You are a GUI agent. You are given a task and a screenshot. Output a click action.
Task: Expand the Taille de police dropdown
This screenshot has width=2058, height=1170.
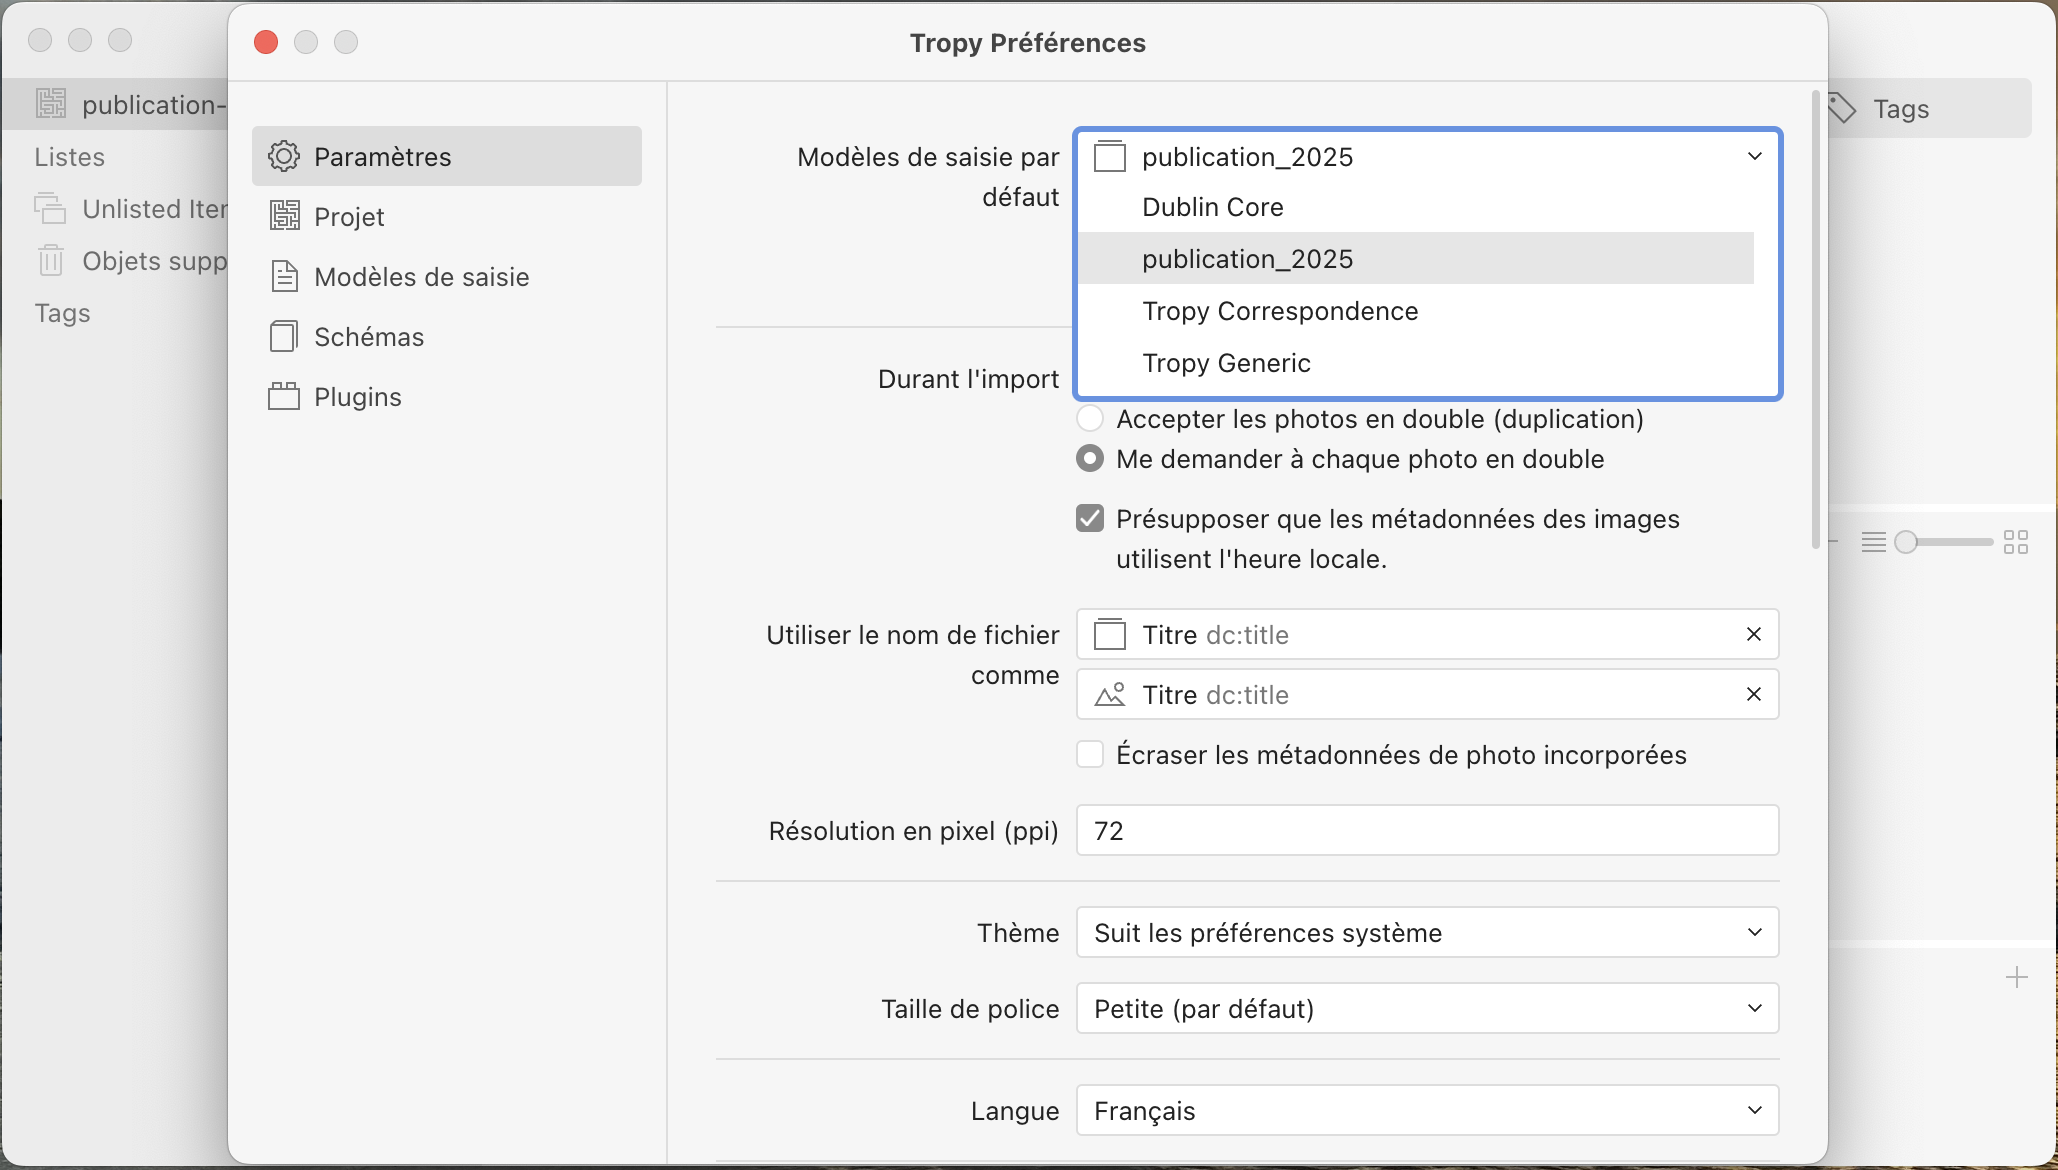tap(1427, 1008)
